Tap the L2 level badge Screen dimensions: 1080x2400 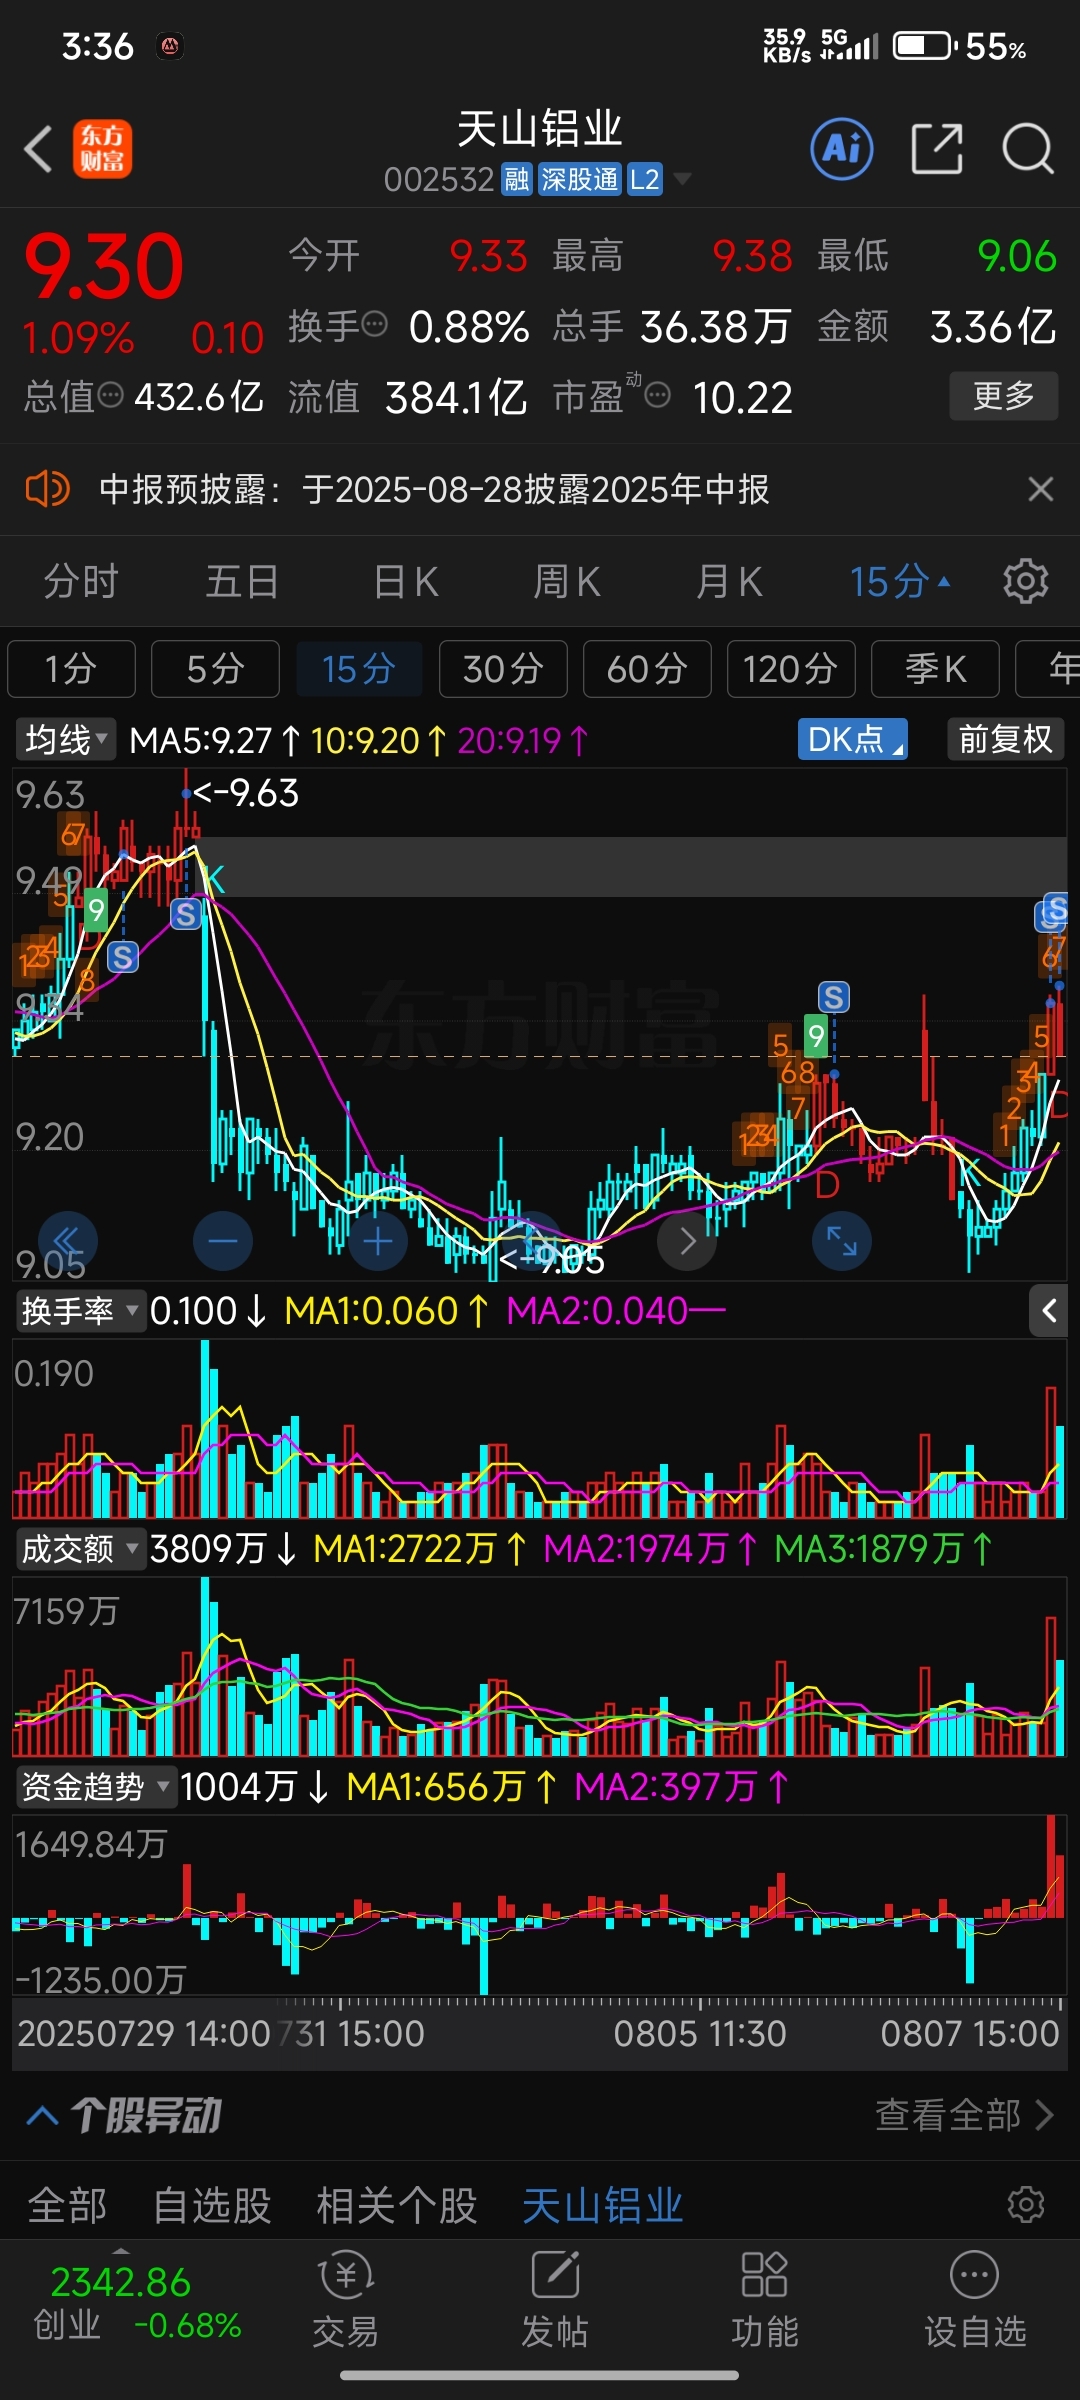[644, 180]
